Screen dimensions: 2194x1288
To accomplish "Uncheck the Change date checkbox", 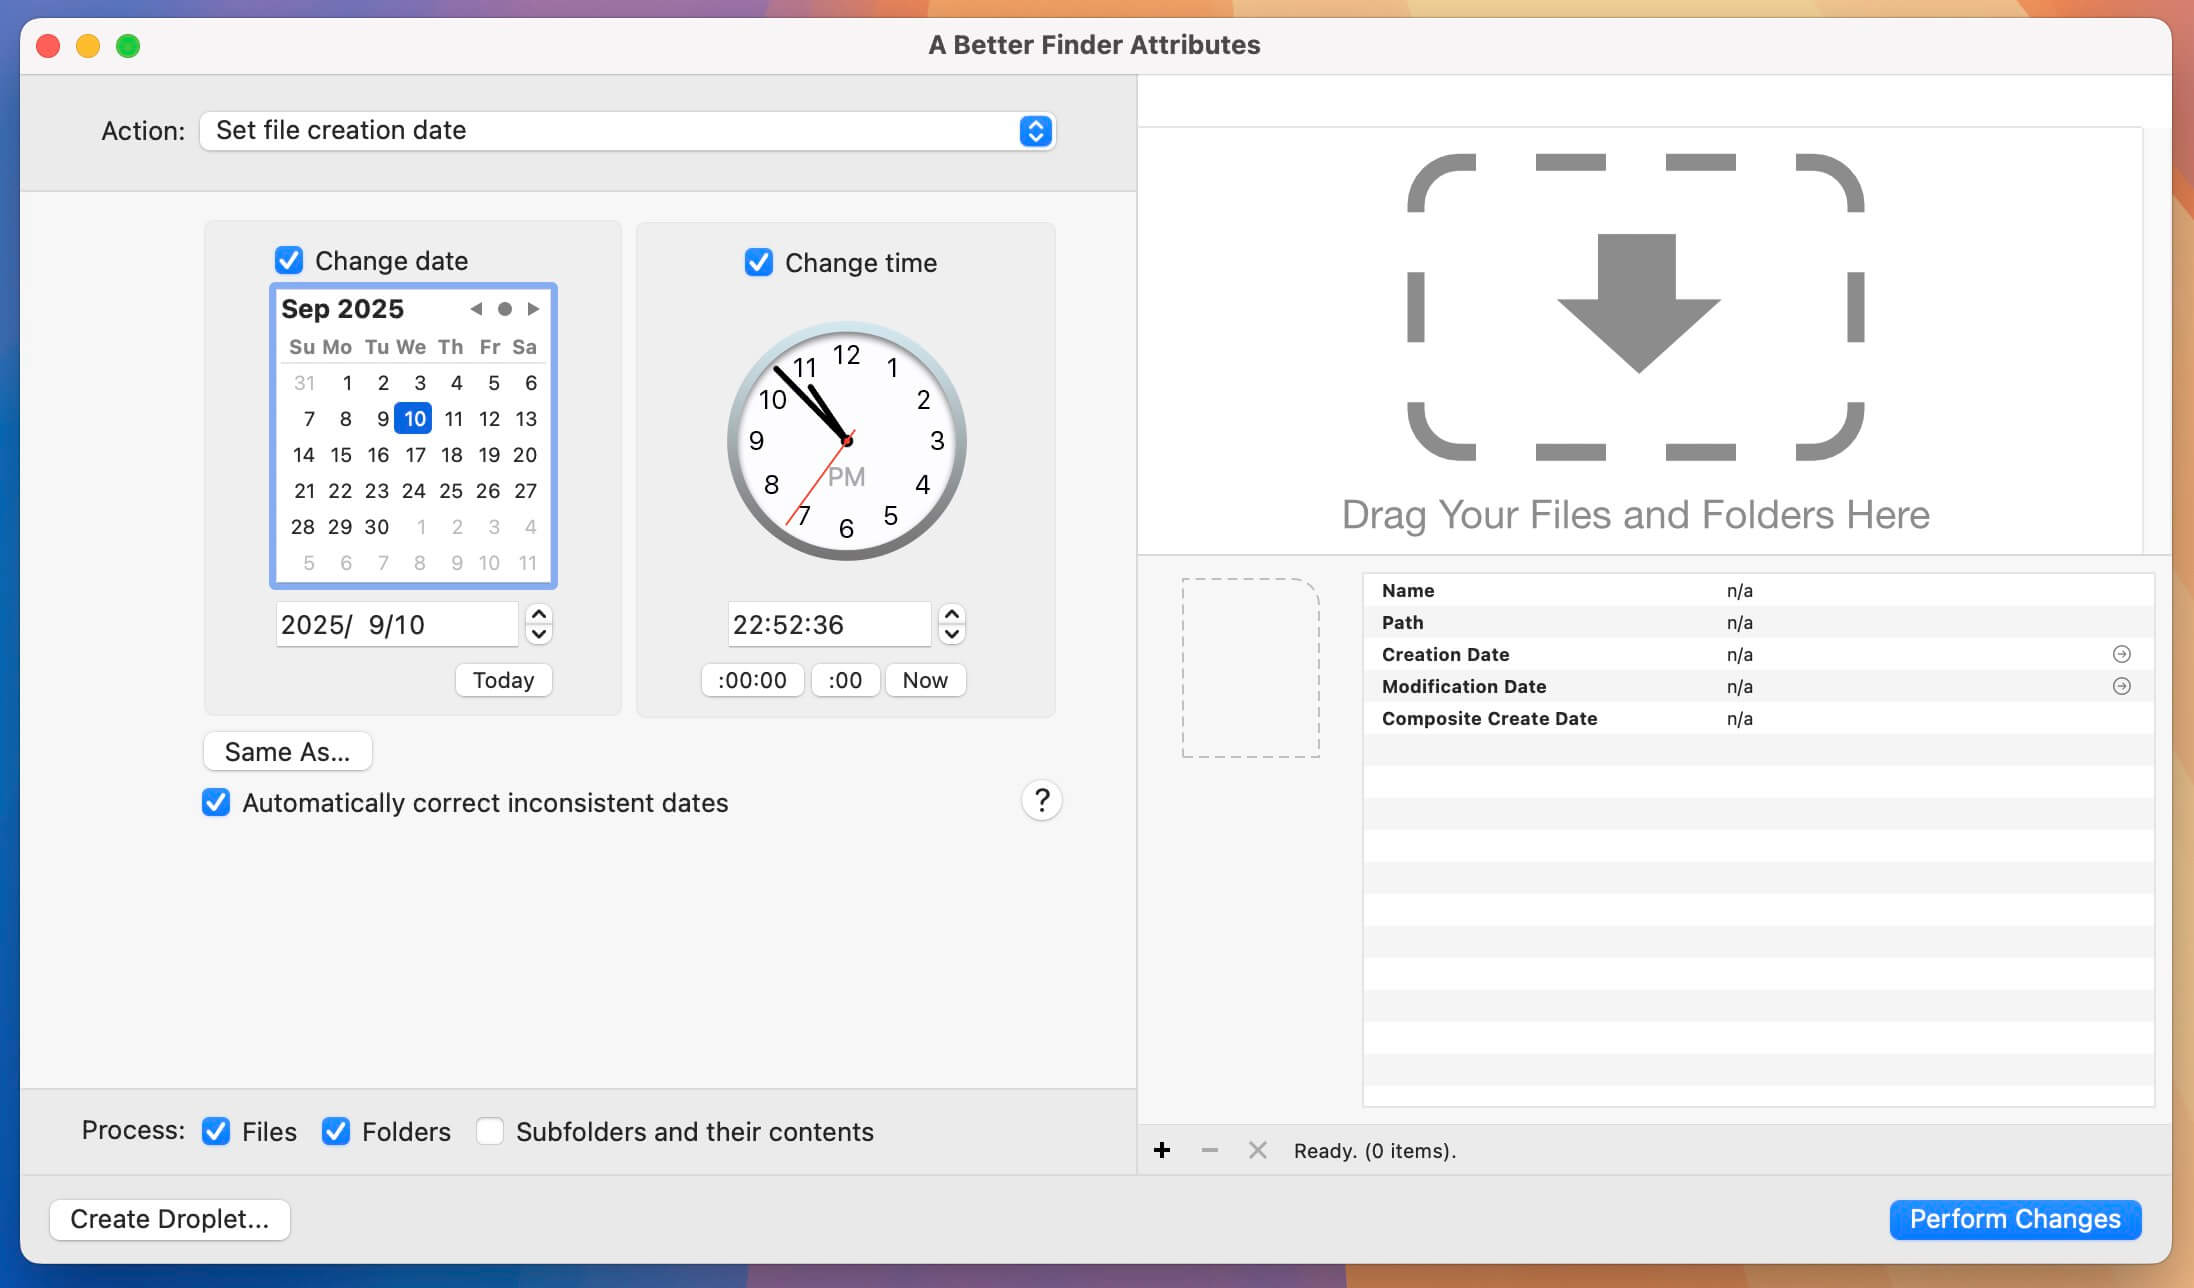I will [x=288, y=261].
